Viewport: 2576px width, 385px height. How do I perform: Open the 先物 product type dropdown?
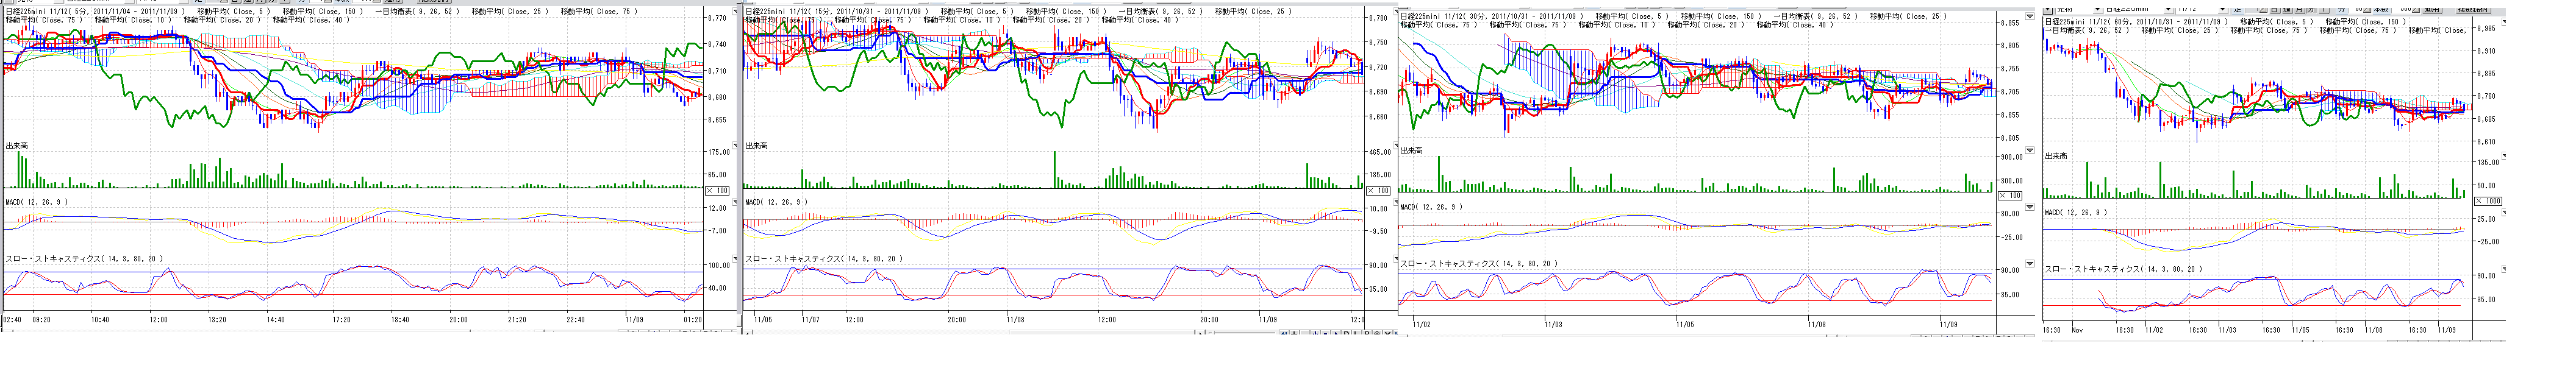click(x=2097, y=9)
